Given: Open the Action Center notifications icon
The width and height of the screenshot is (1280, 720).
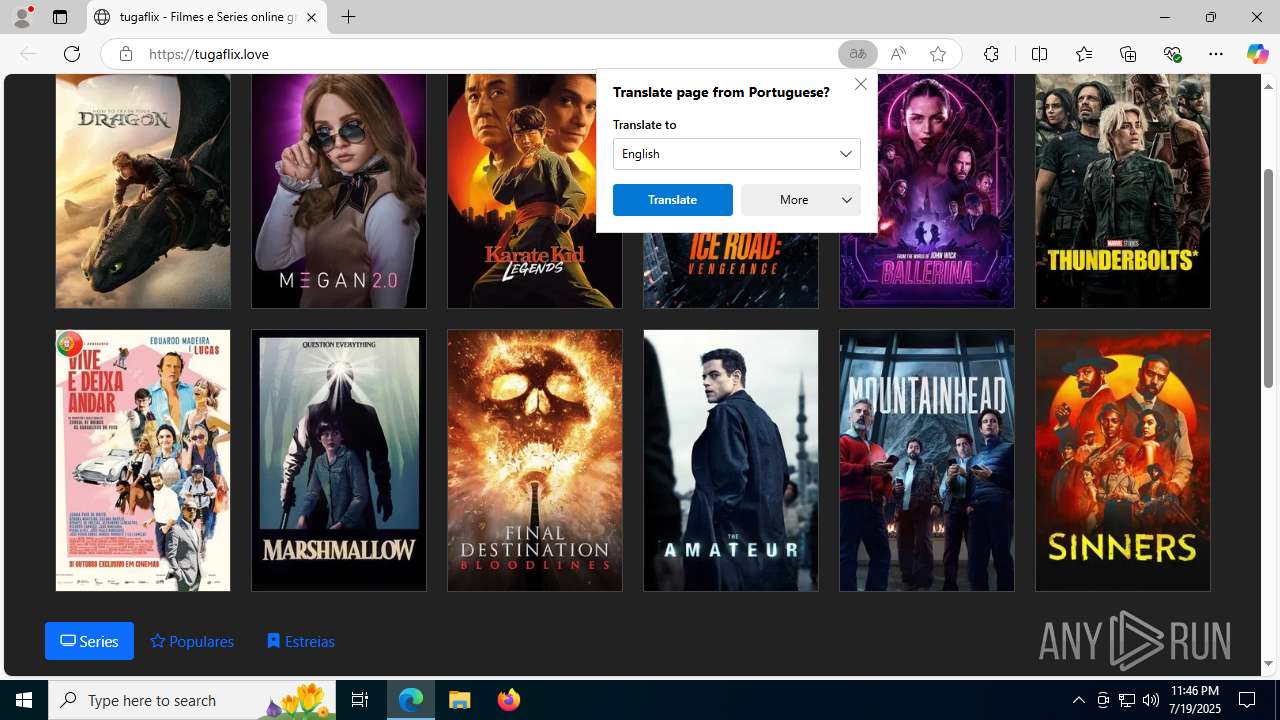Looking at the screenshot, I should coord(1248,700).
